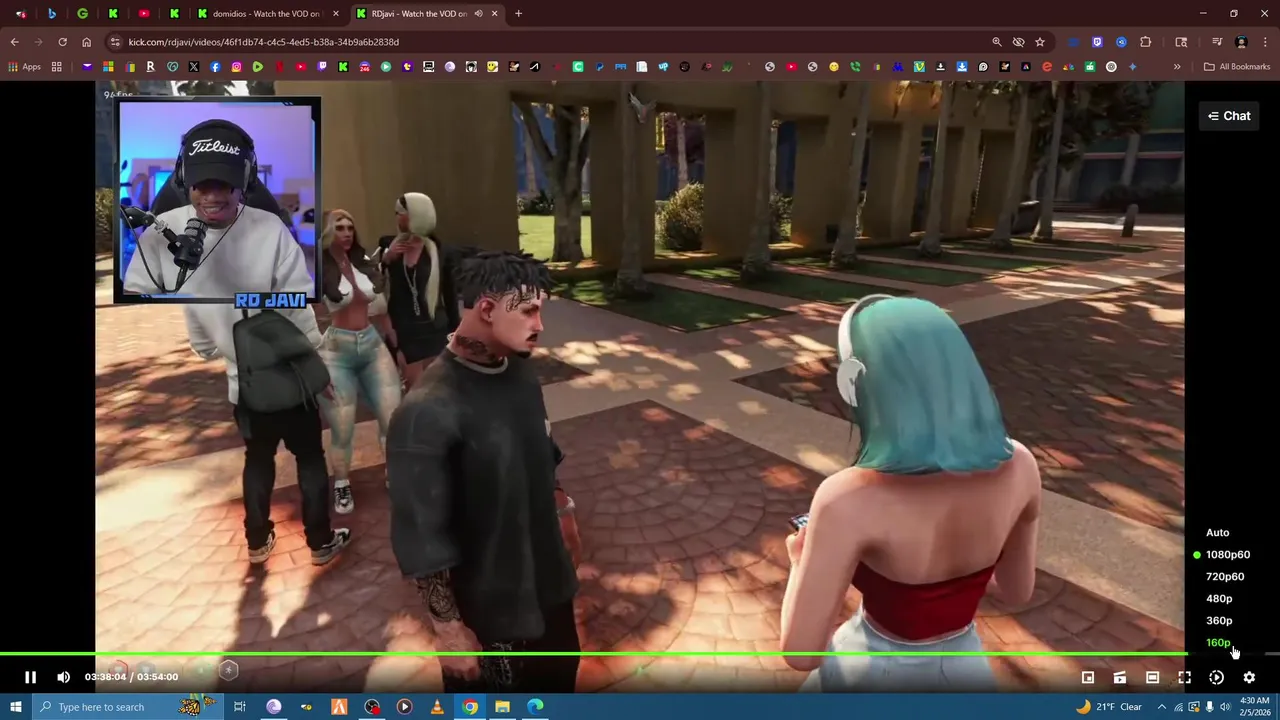
Task: Close the RDjavi VOD tab
Action: 494,14
